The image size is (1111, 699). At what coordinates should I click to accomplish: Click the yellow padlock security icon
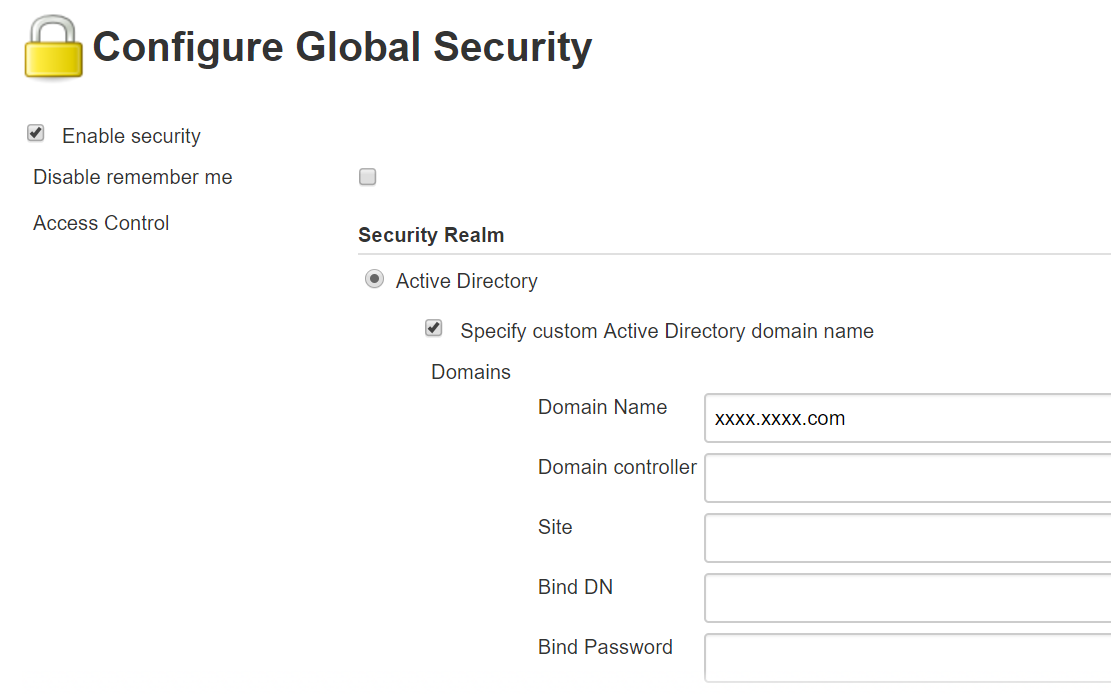pyautogui.click(x=53, y=47)
